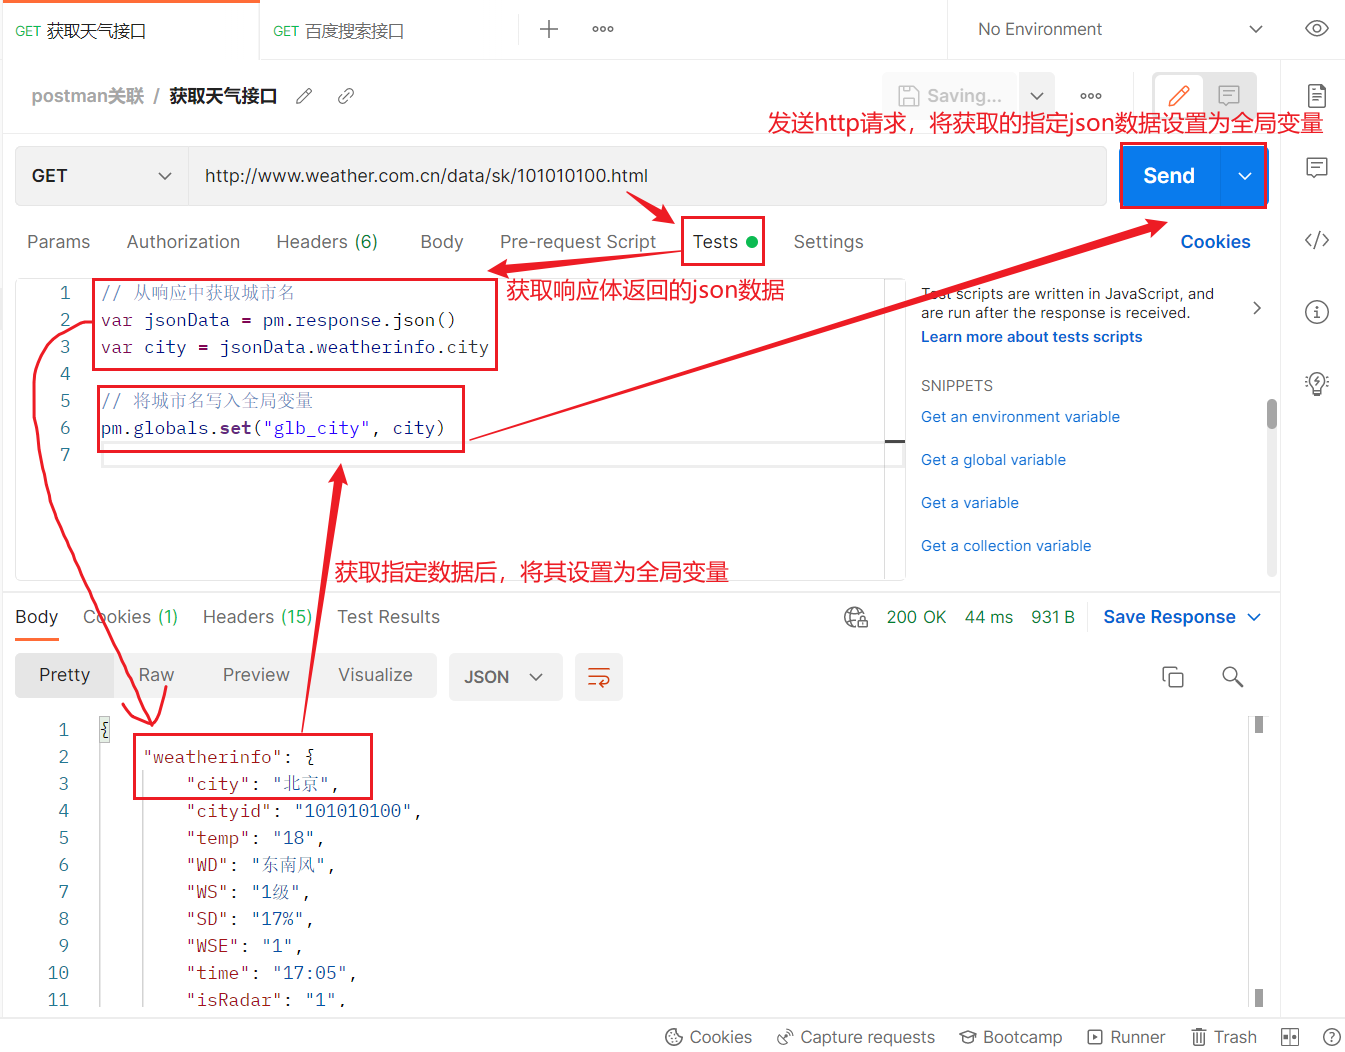Screen dimensions: 1345x1052
Task: Copy response body icon
Action: tap(1173, 677)
